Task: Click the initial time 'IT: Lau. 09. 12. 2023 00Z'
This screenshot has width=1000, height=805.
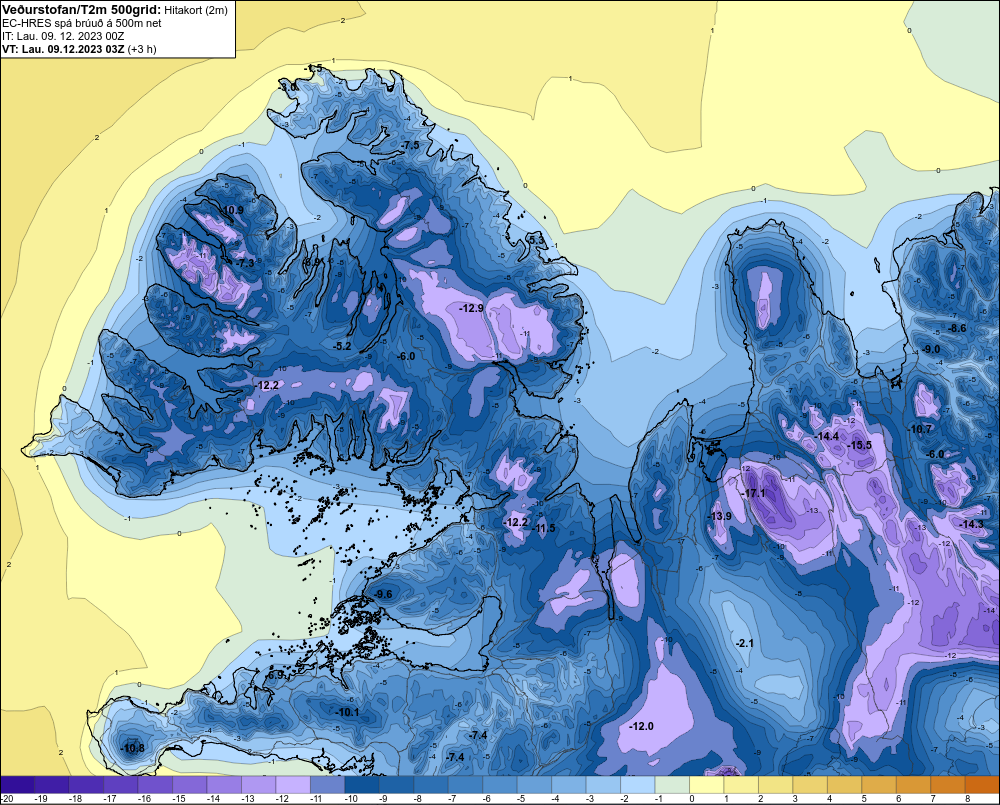Action: click(63, 36)
